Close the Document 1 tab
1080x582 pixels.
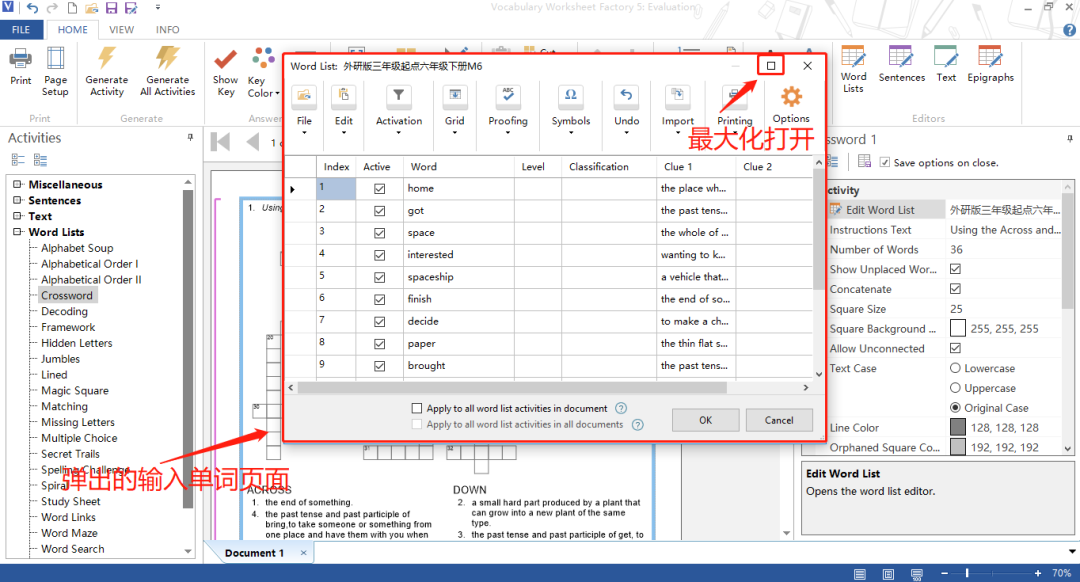[303, 552]
